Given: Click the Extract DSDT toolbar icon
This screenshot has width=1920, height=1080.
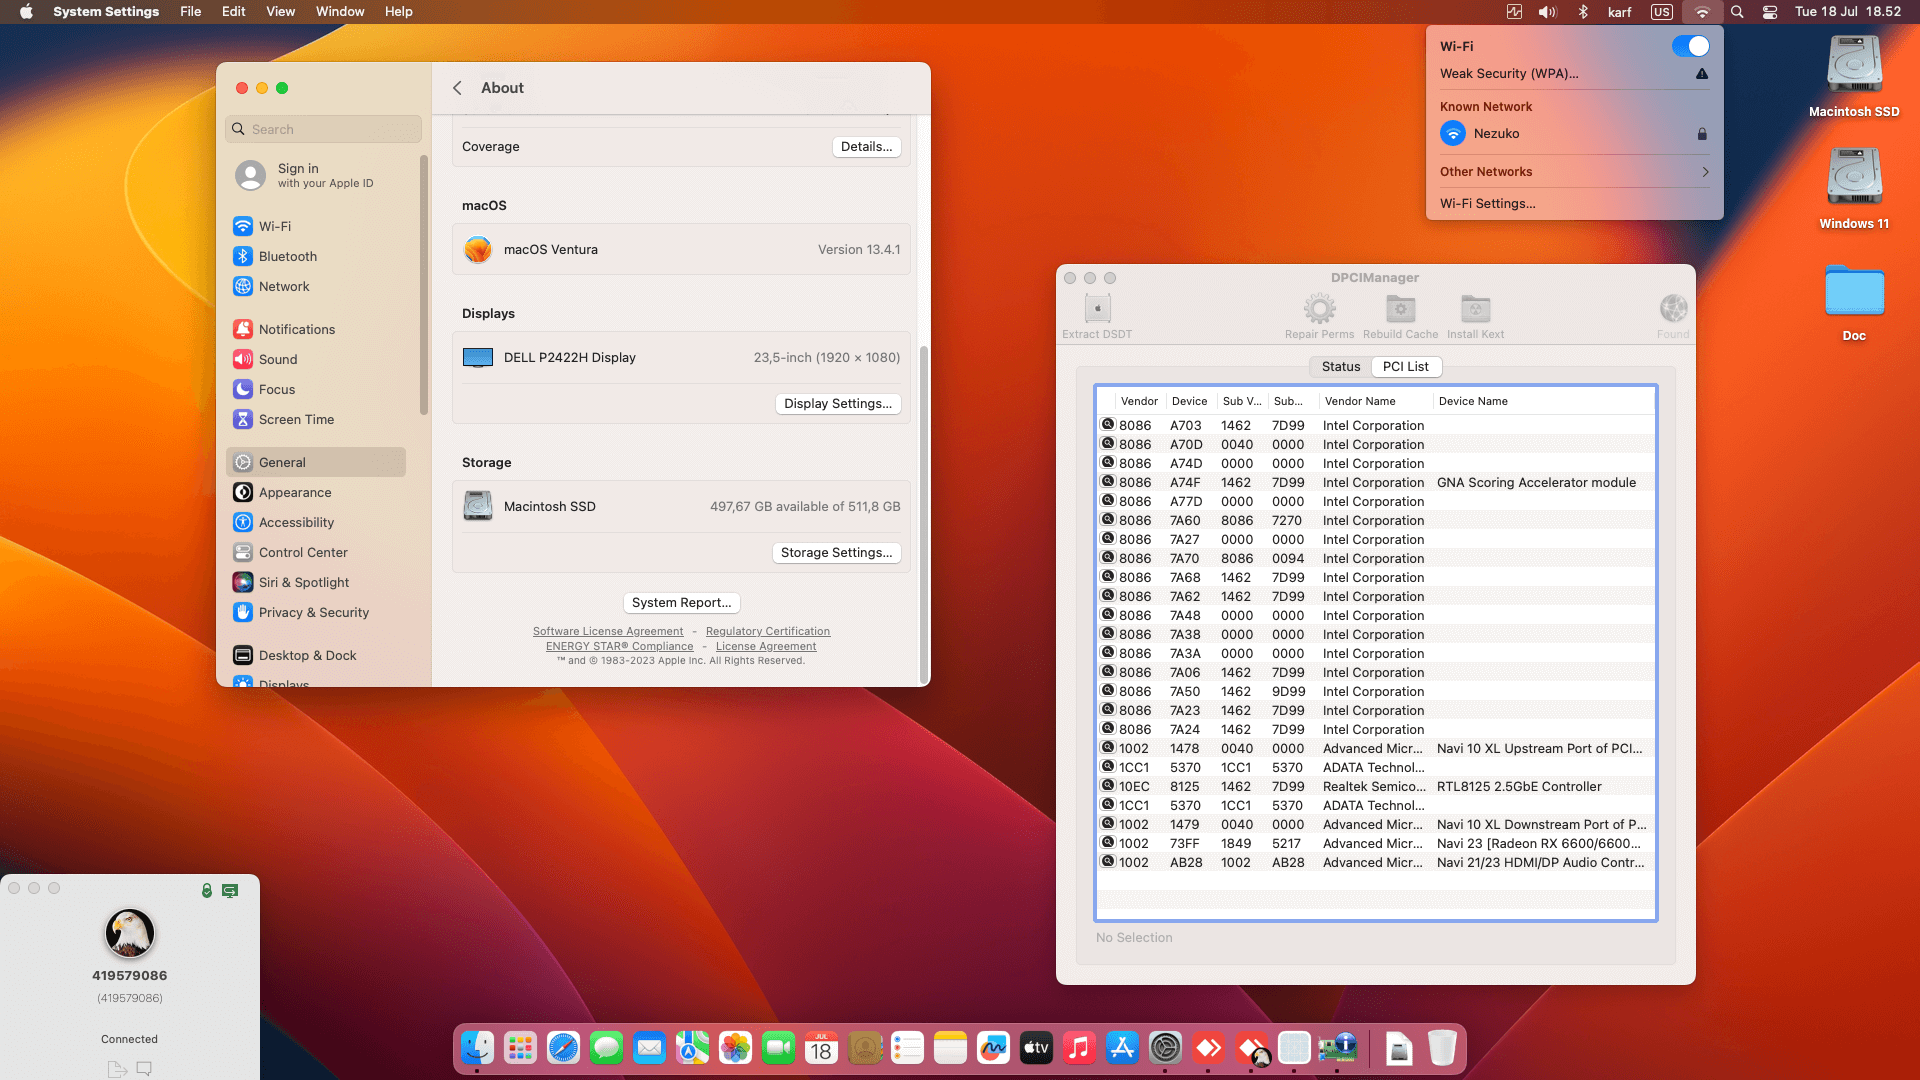Looking at the screenshot, I should tap(1097, 309).
